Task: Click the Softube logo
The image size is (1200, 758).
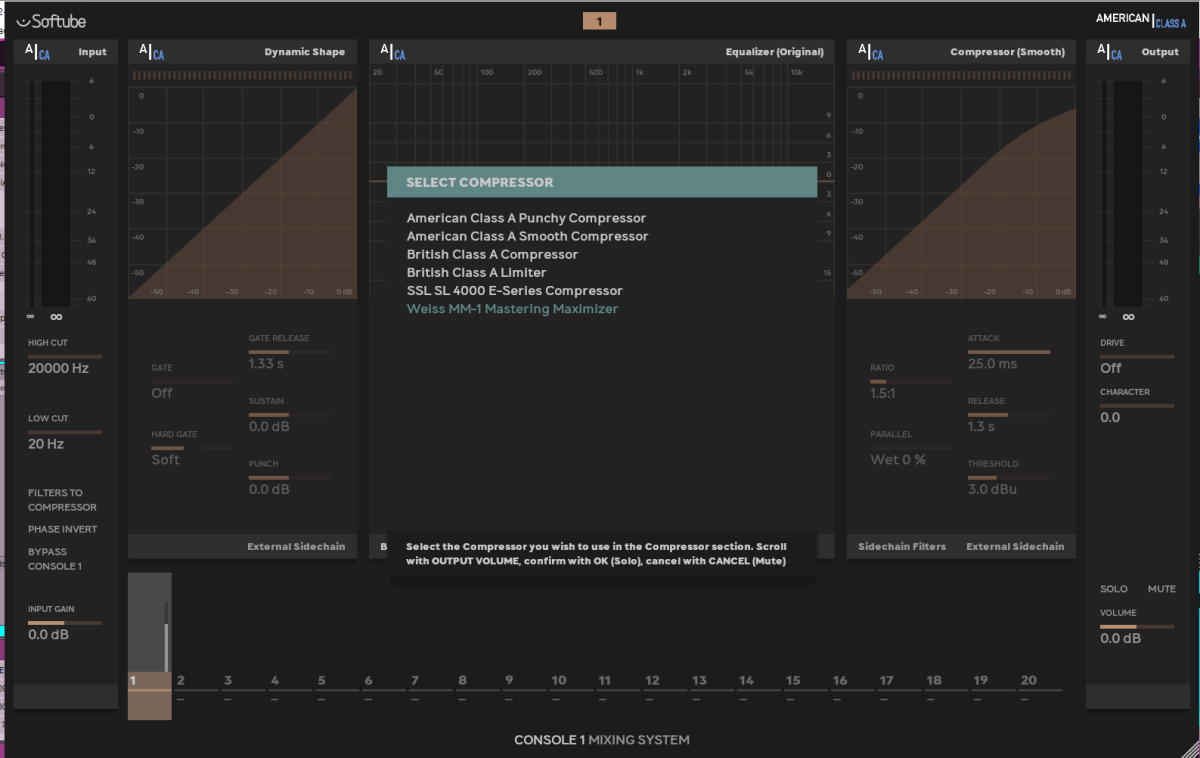Action: 51,21
